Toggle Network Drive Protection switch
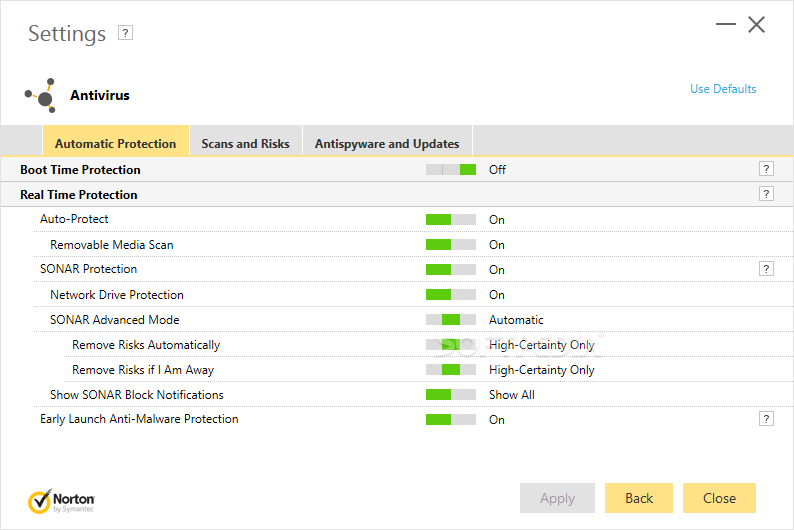 (x=450, y=295)
